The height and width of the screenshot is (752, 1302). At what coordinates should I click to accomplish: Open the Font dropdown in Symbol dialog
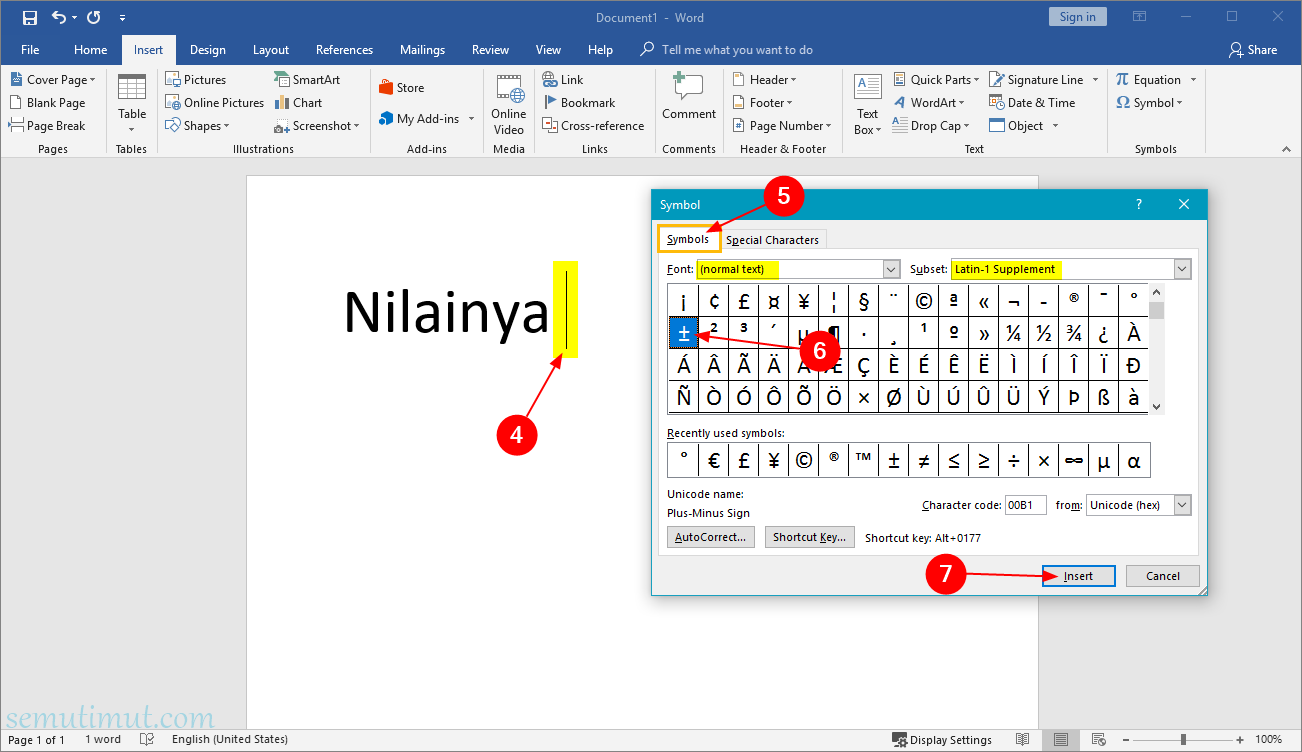[x=891, y=269]
